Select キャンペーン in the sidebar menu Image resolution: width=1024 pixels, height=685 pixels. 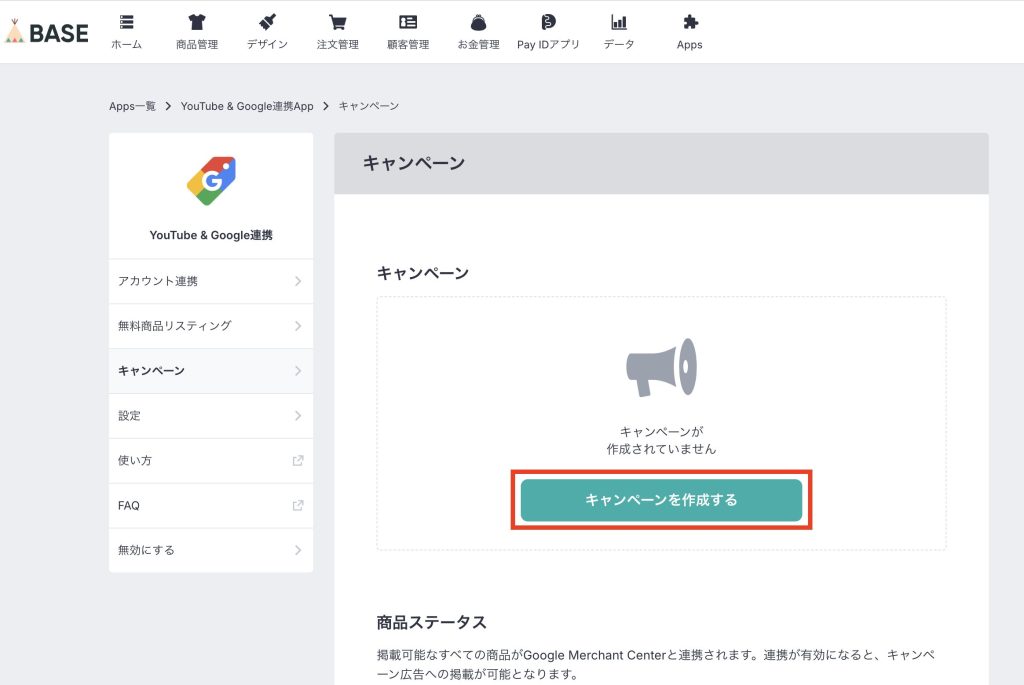(211, 371)
